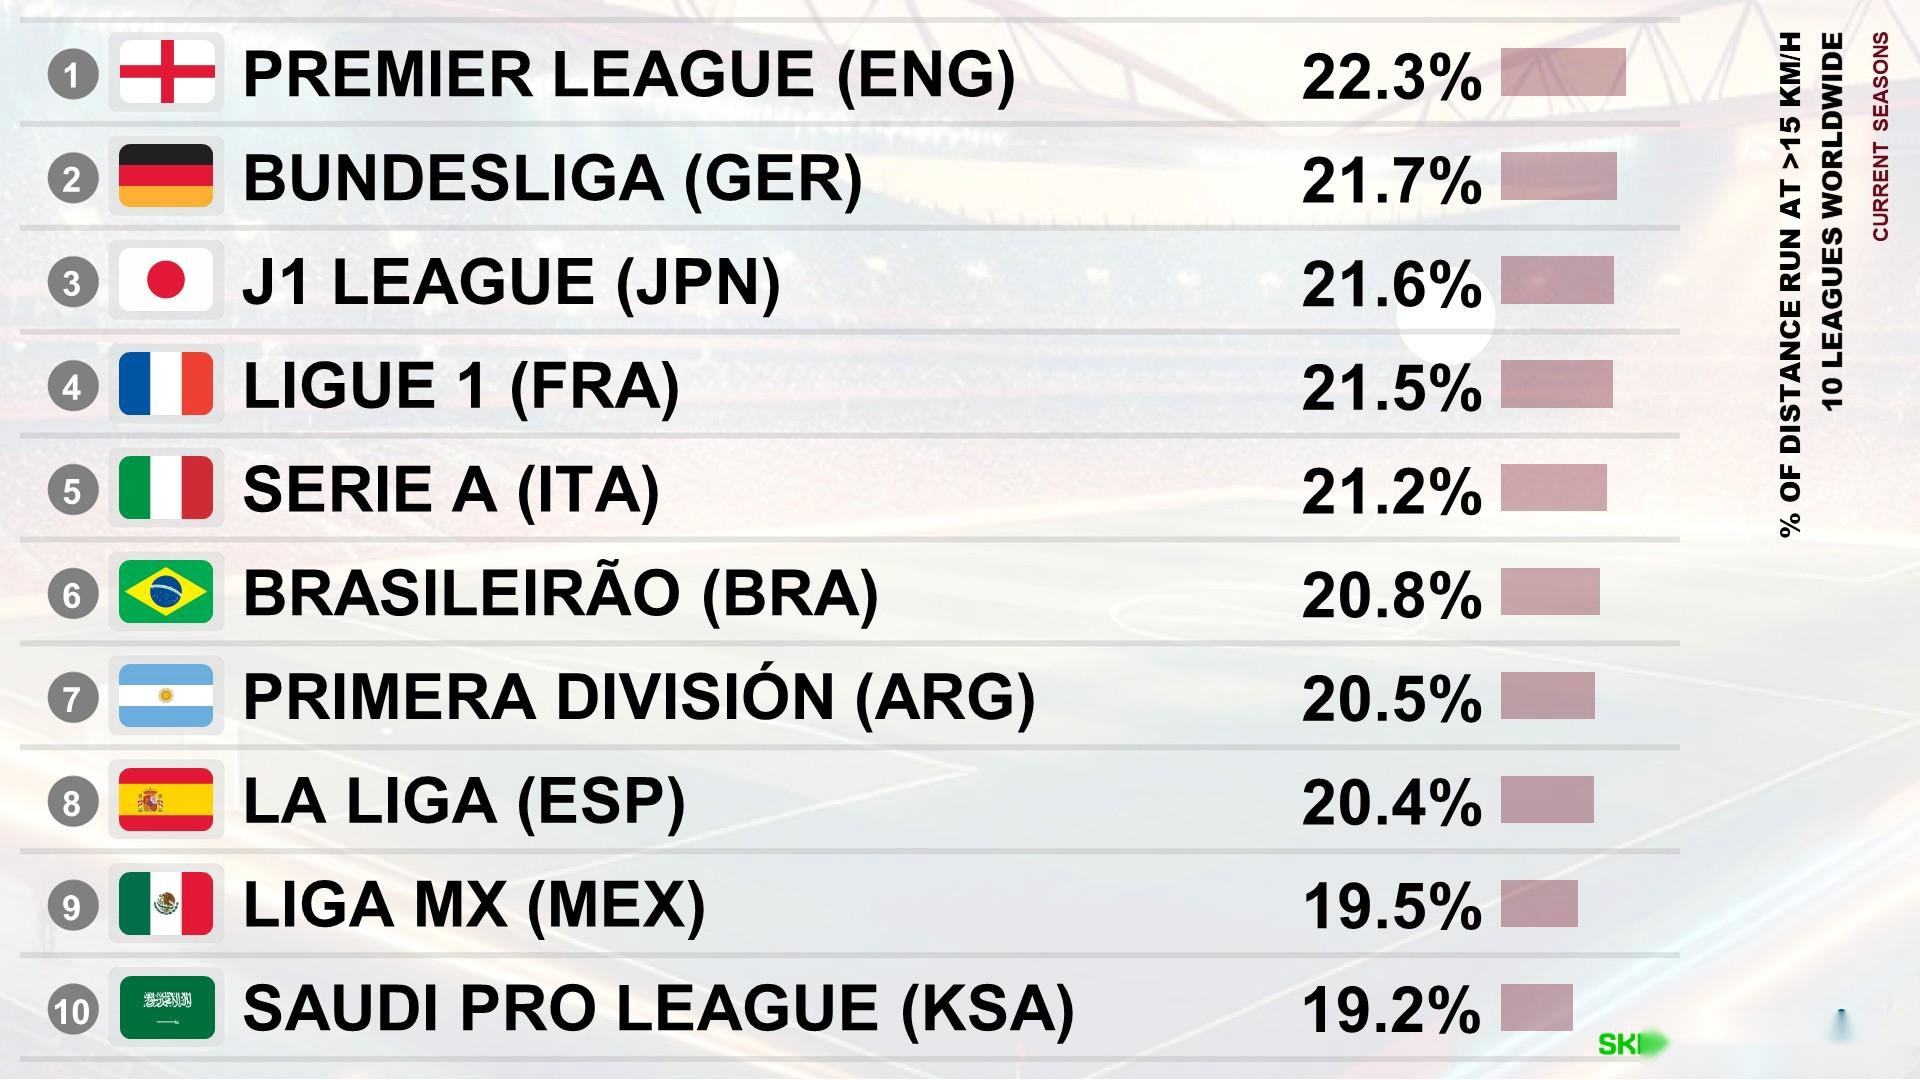
Task: Click the France flag icon
Action: tap(166, 384)
